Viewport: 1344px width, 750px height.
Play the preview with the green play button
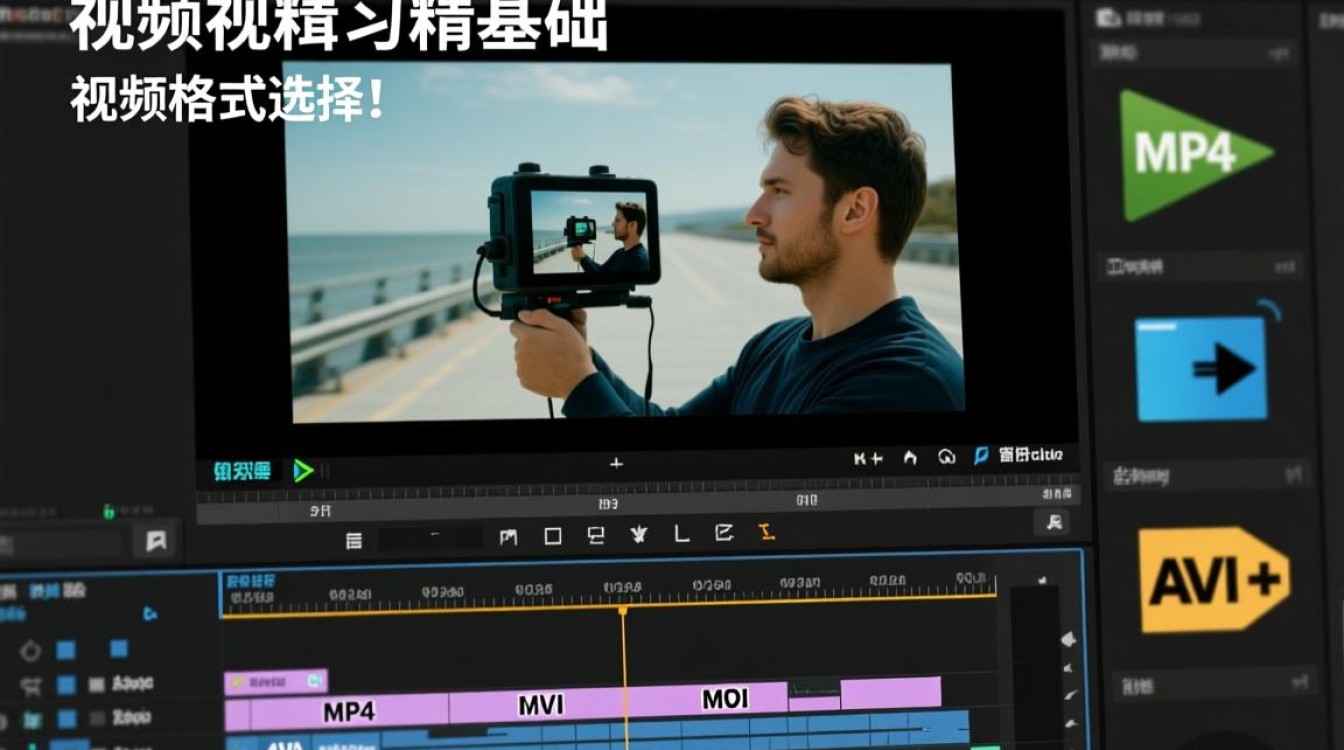tap(303, 471)
